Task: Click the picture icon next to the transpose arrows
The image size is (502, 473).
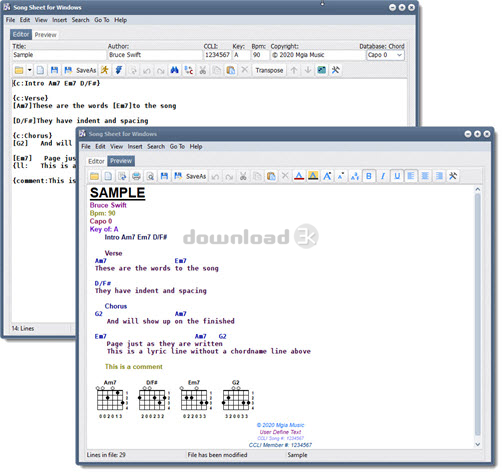Action: click(x=322, y=70)
